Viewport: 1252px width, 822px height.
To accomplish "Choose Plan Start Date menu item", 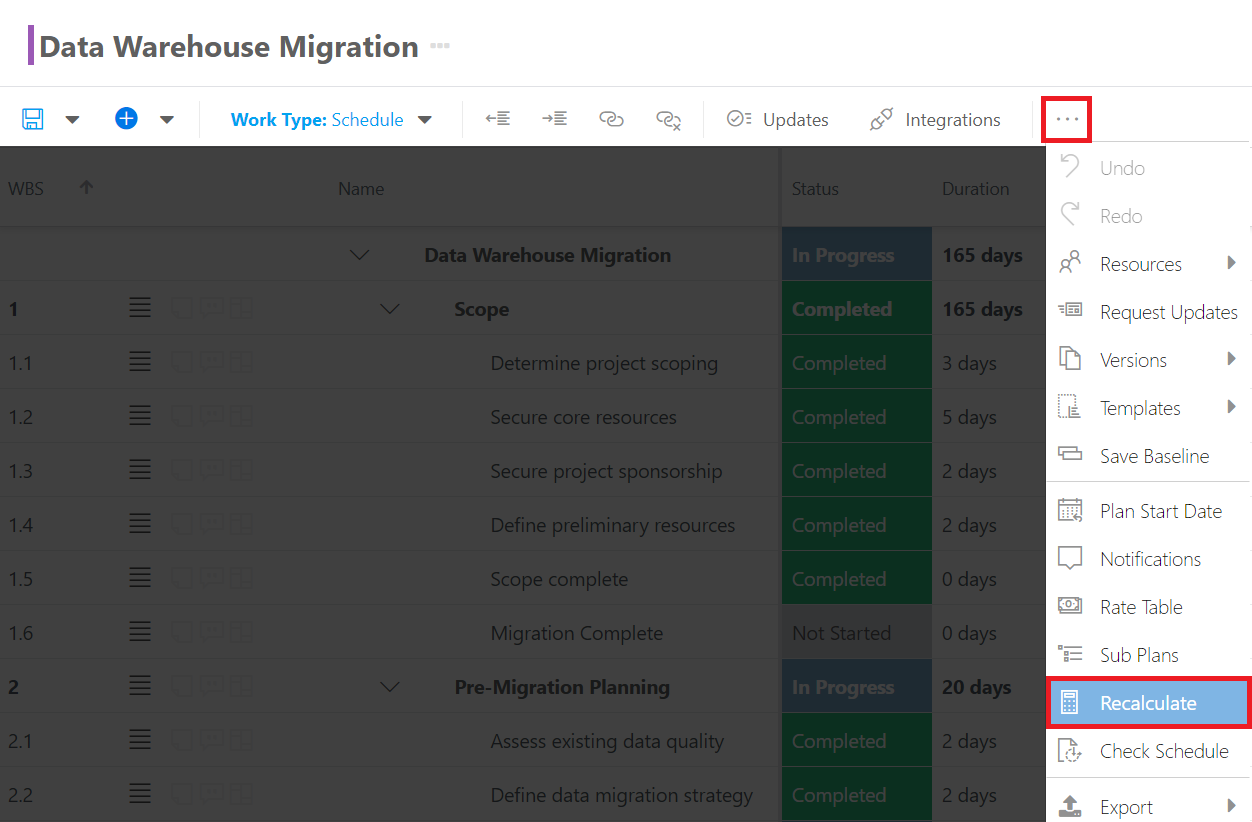I will 1149,511.
